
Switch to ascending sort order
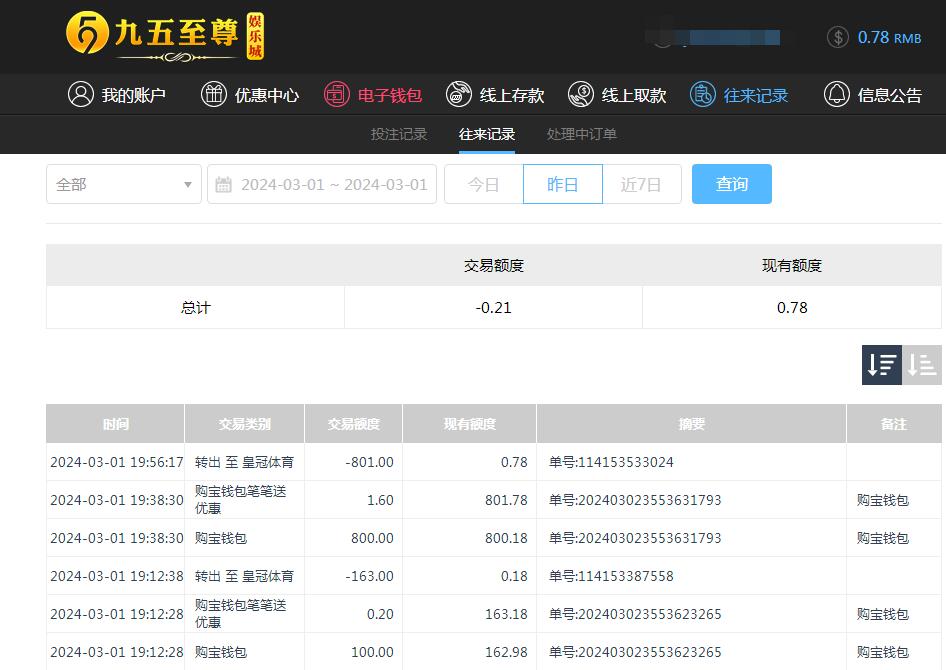tap(922, 365)
